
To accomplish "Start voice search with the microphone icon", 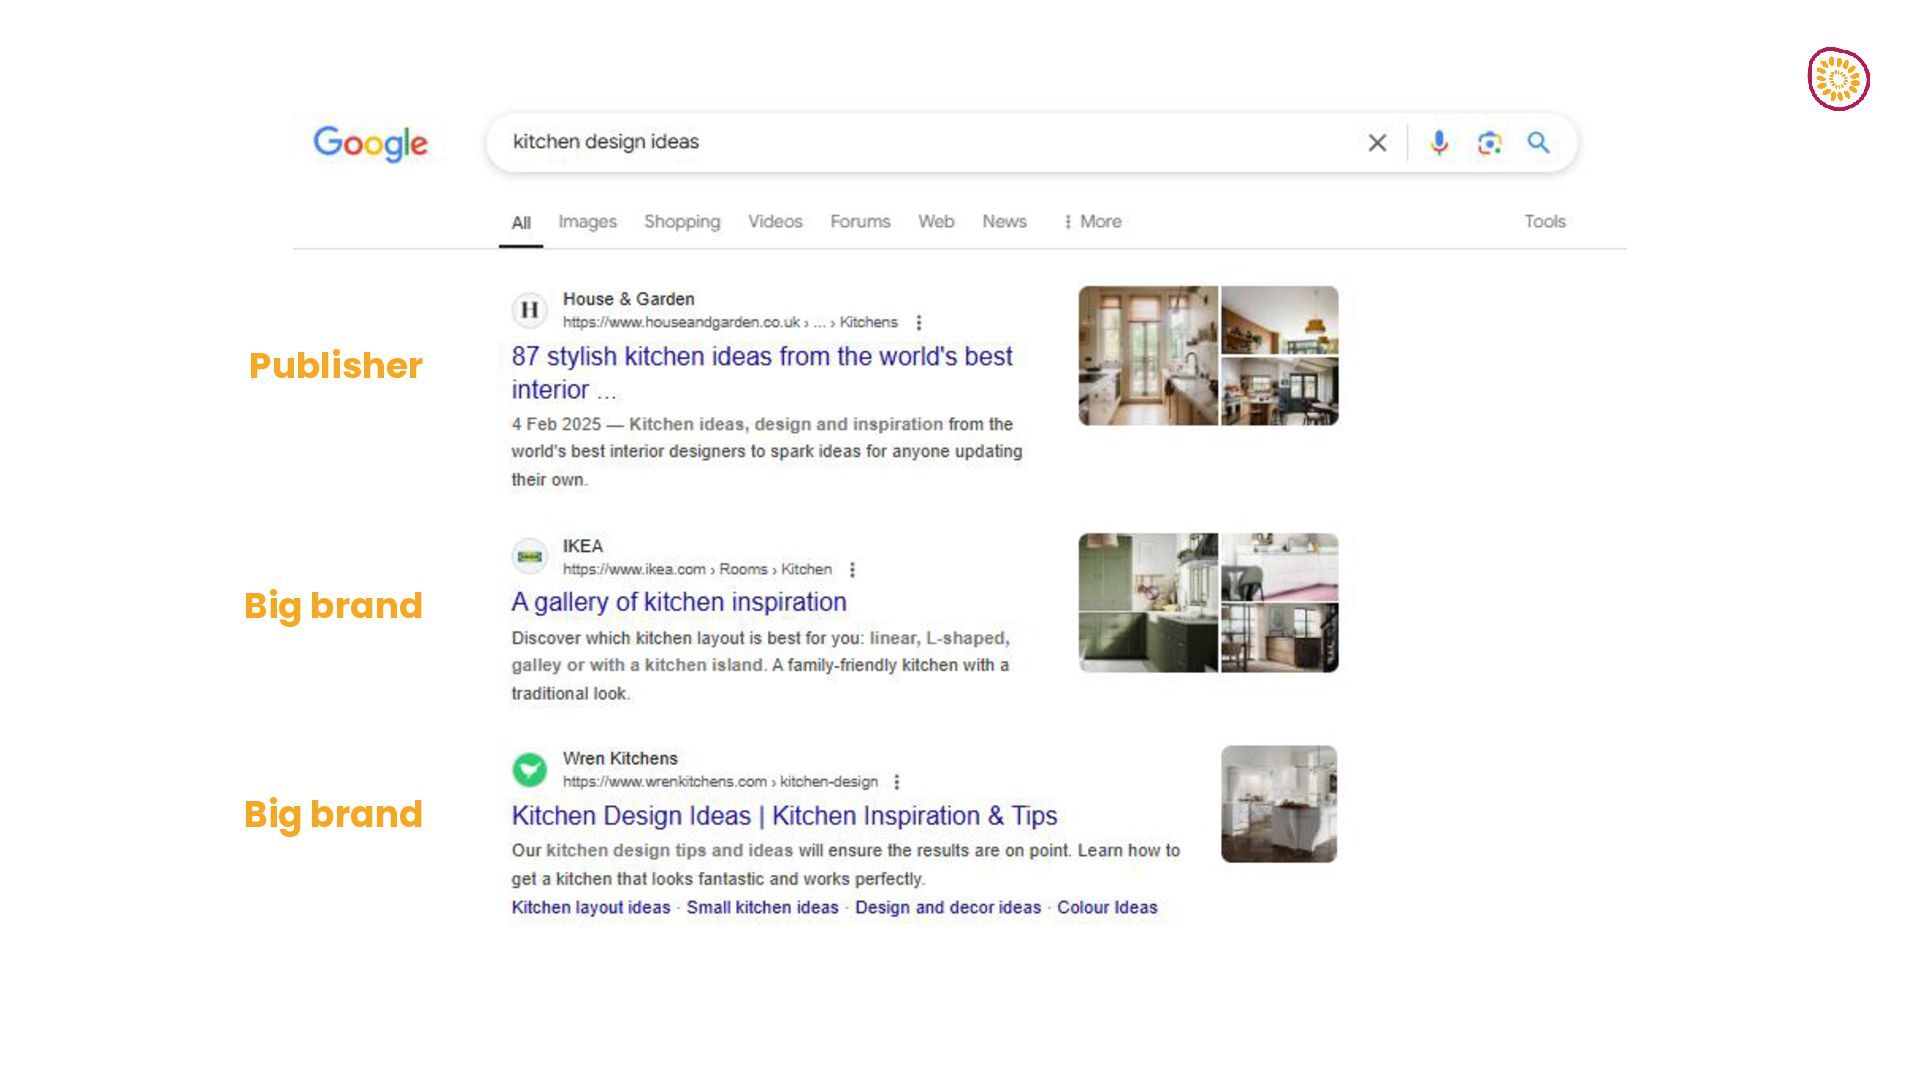I will pyautogui.click(x=1438, y=143).
